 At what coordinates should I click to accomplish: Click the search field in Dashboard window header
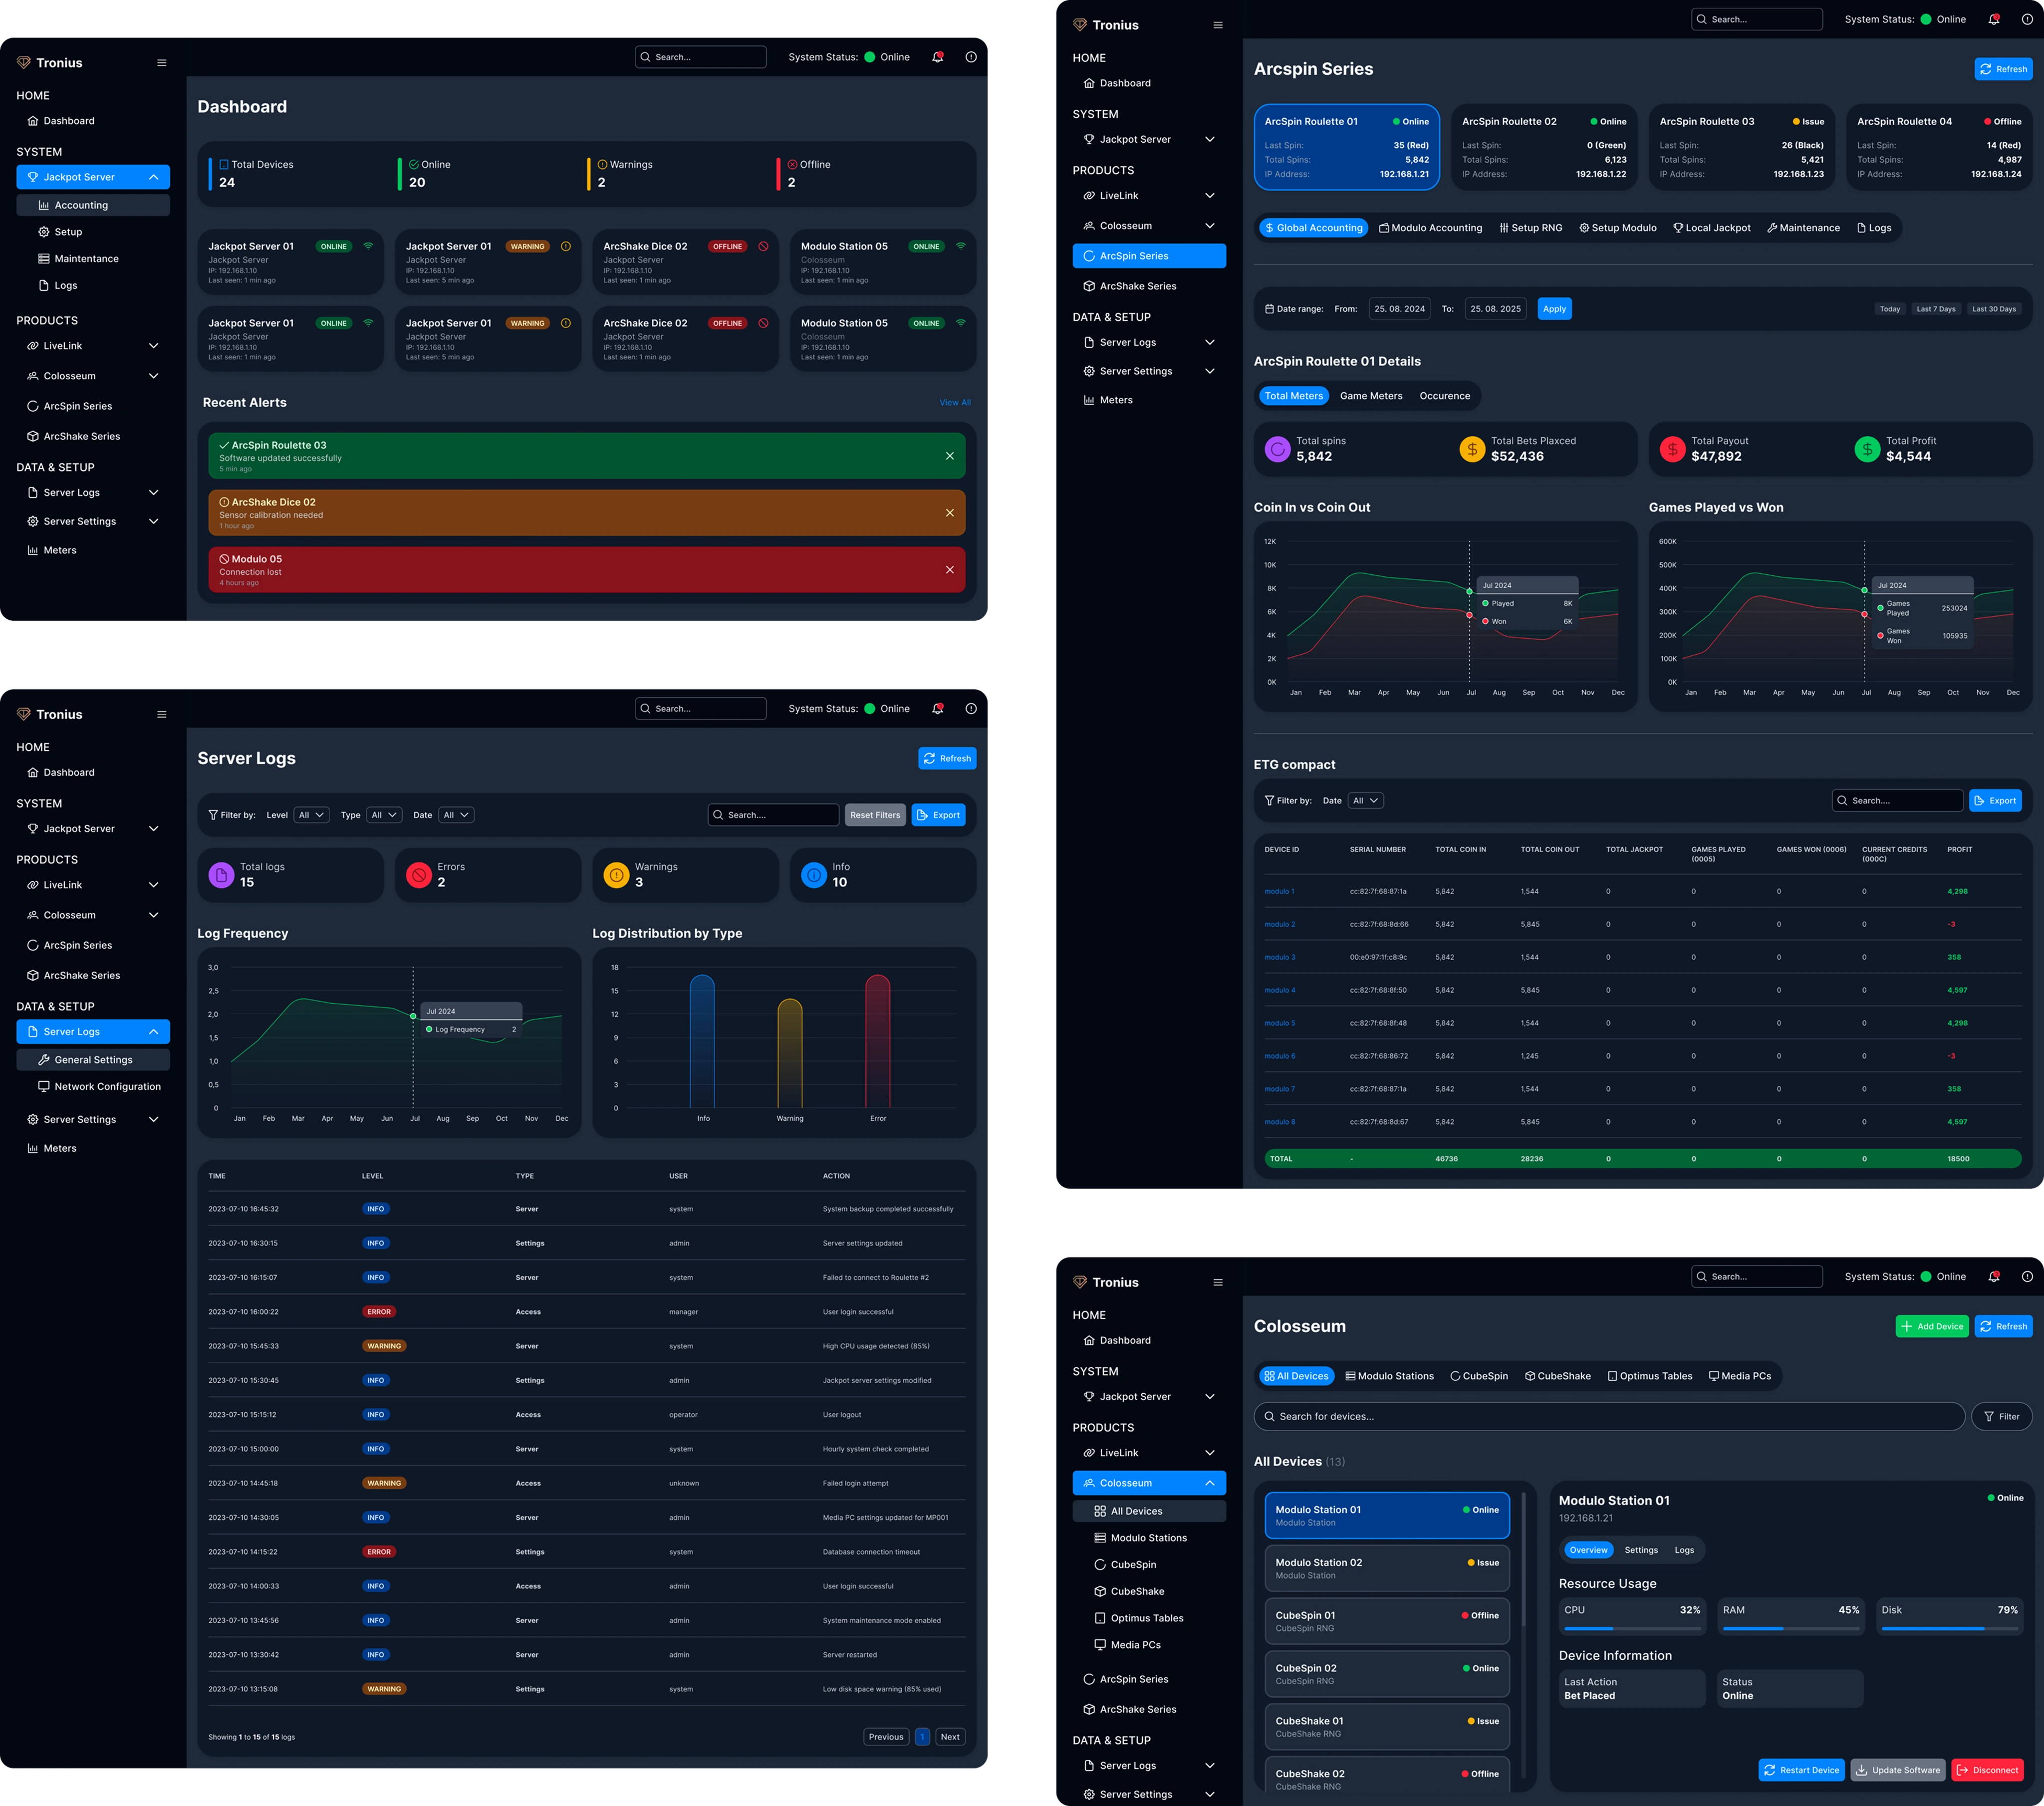(x=701, y=57)
